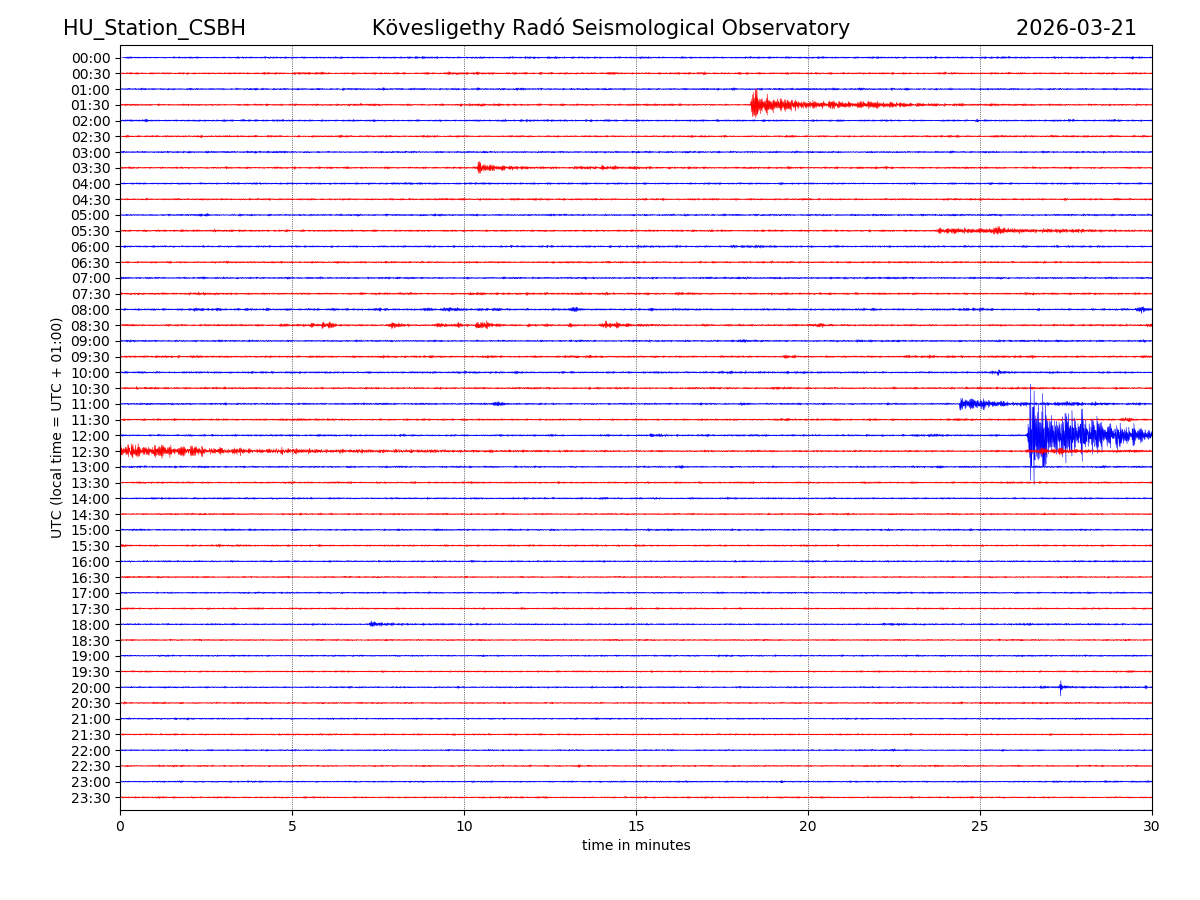Select the 23:30 trace time label
Screen dimensions: 1200x900
click(x=90, y=798)
